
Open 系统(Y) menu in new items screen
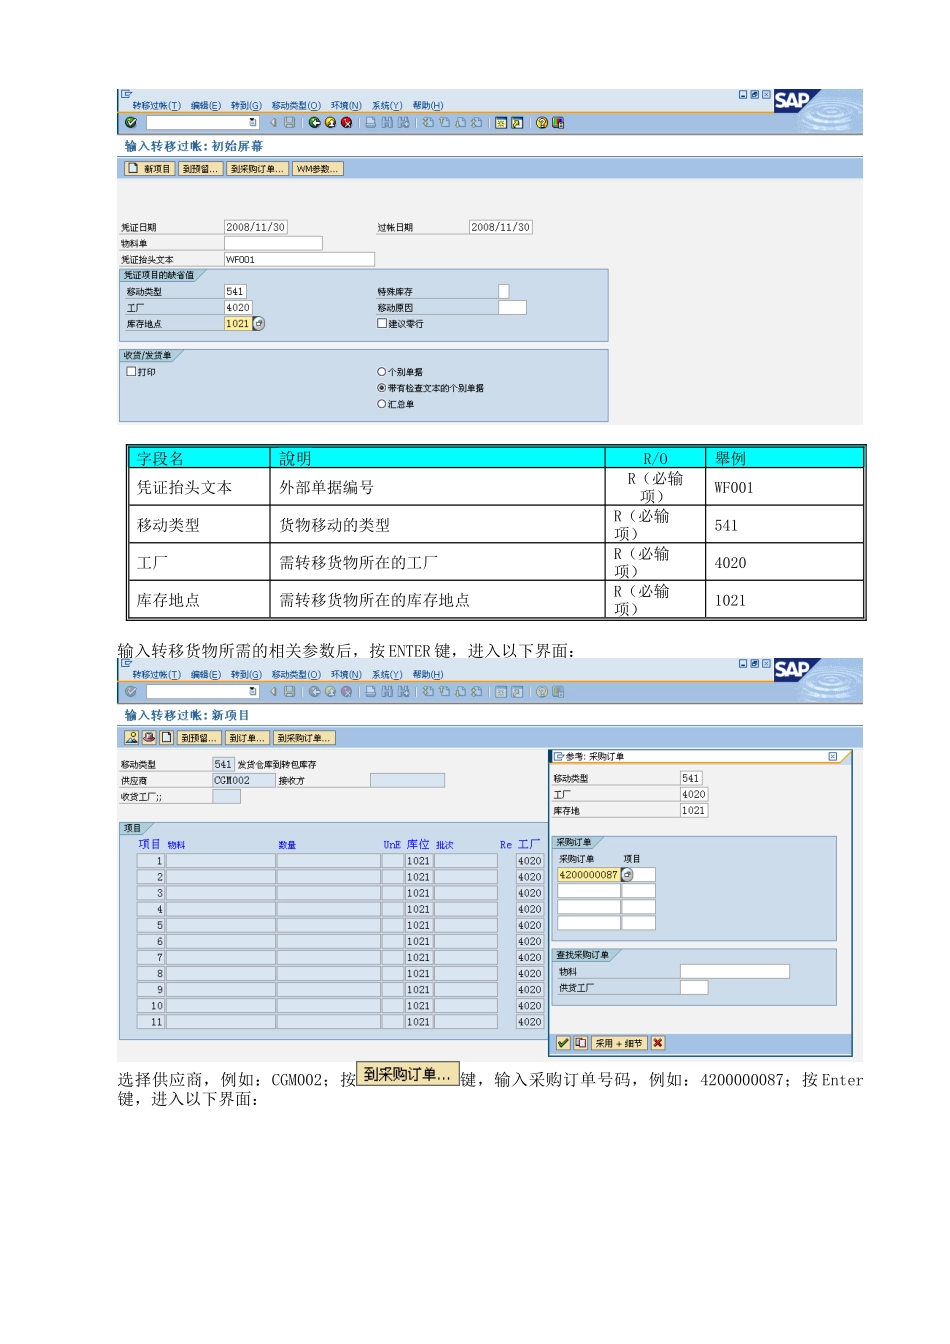click(x=387, y=675)
